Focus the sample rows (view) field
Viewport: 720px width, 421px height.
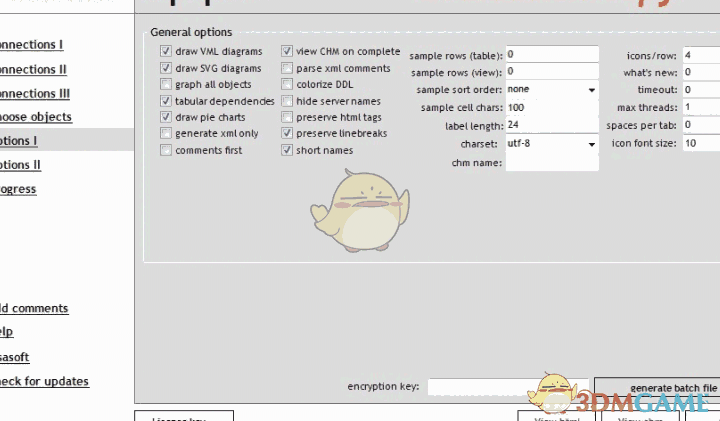(x=552, y=72)
